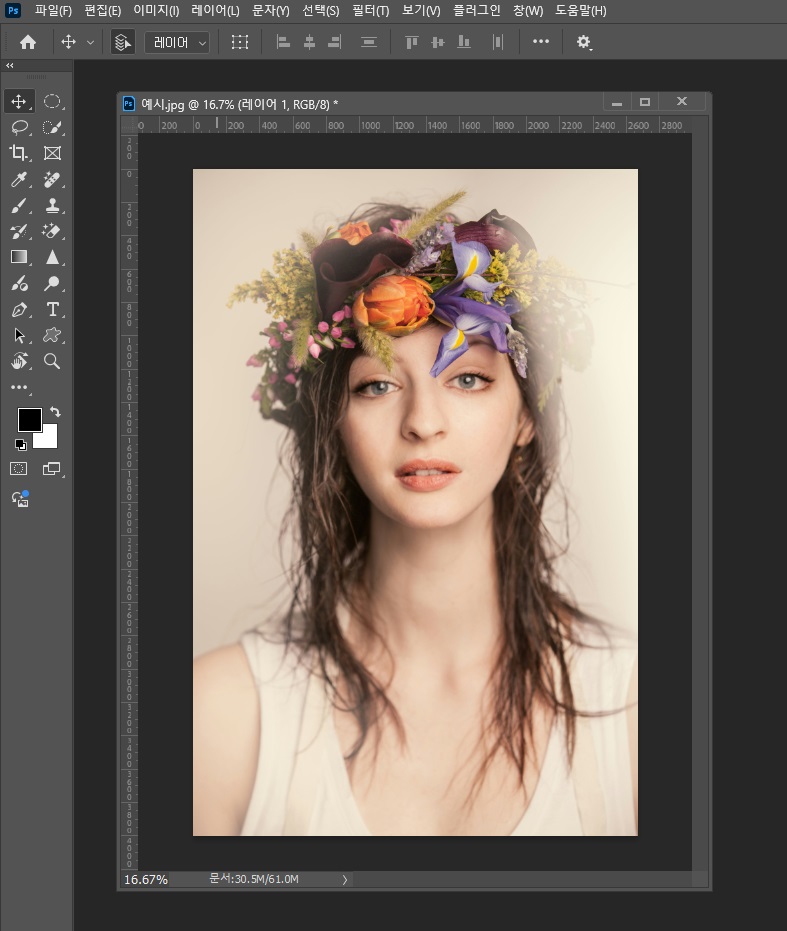Collapse the toolbox with double arrows
The image size is (787, 931).
tap(10, 65)
